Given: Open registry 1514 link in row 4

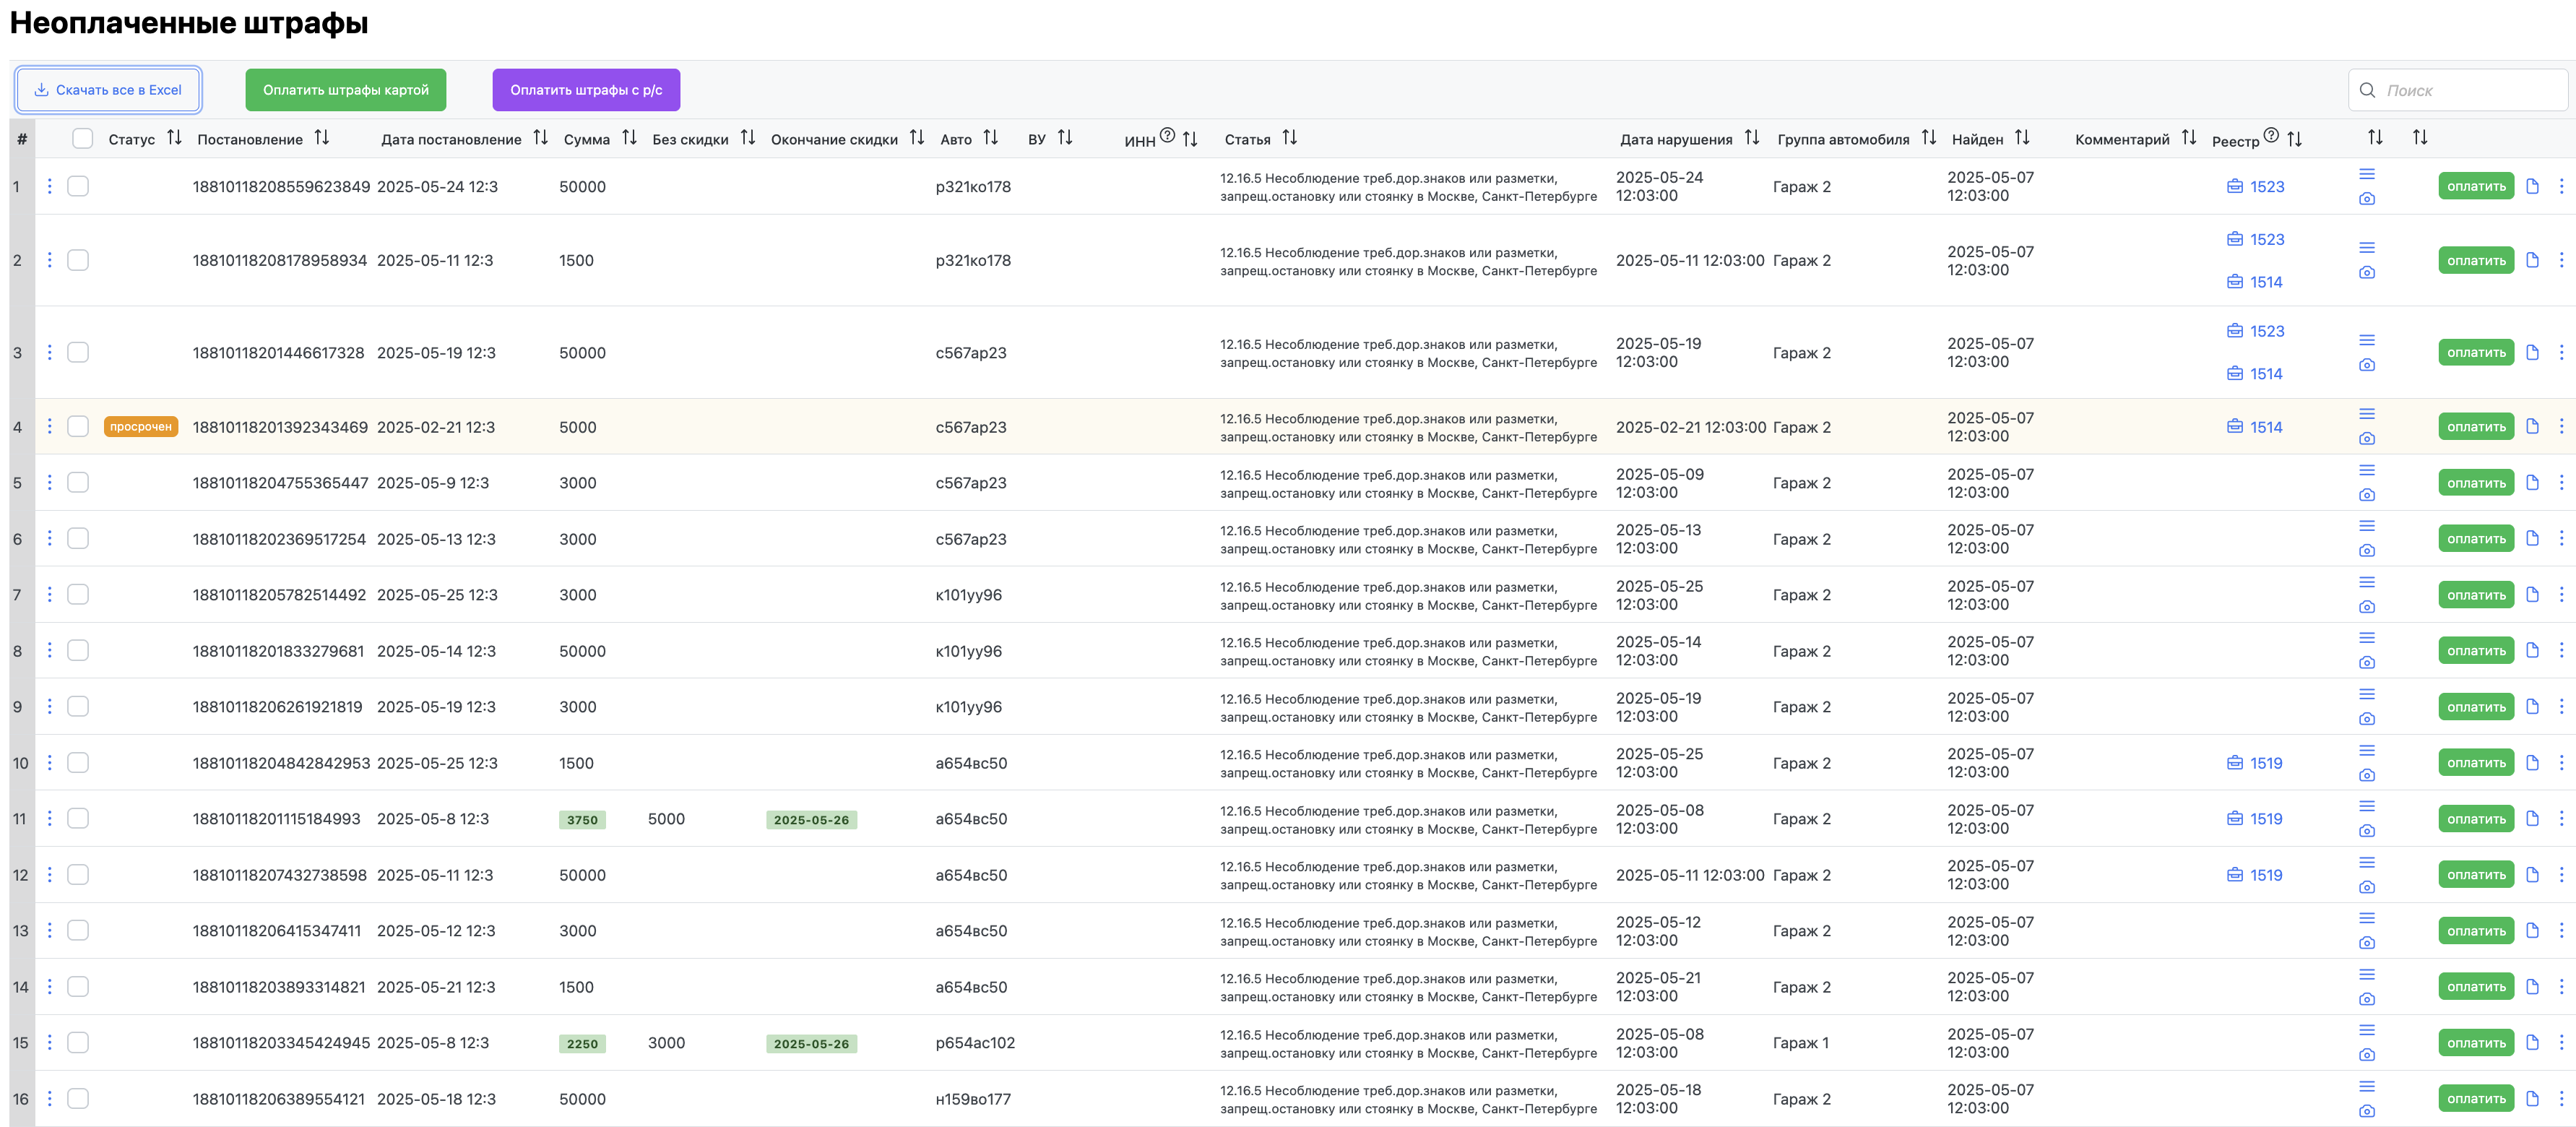Looking at the screenshot, I should (x=2255, y=427).
